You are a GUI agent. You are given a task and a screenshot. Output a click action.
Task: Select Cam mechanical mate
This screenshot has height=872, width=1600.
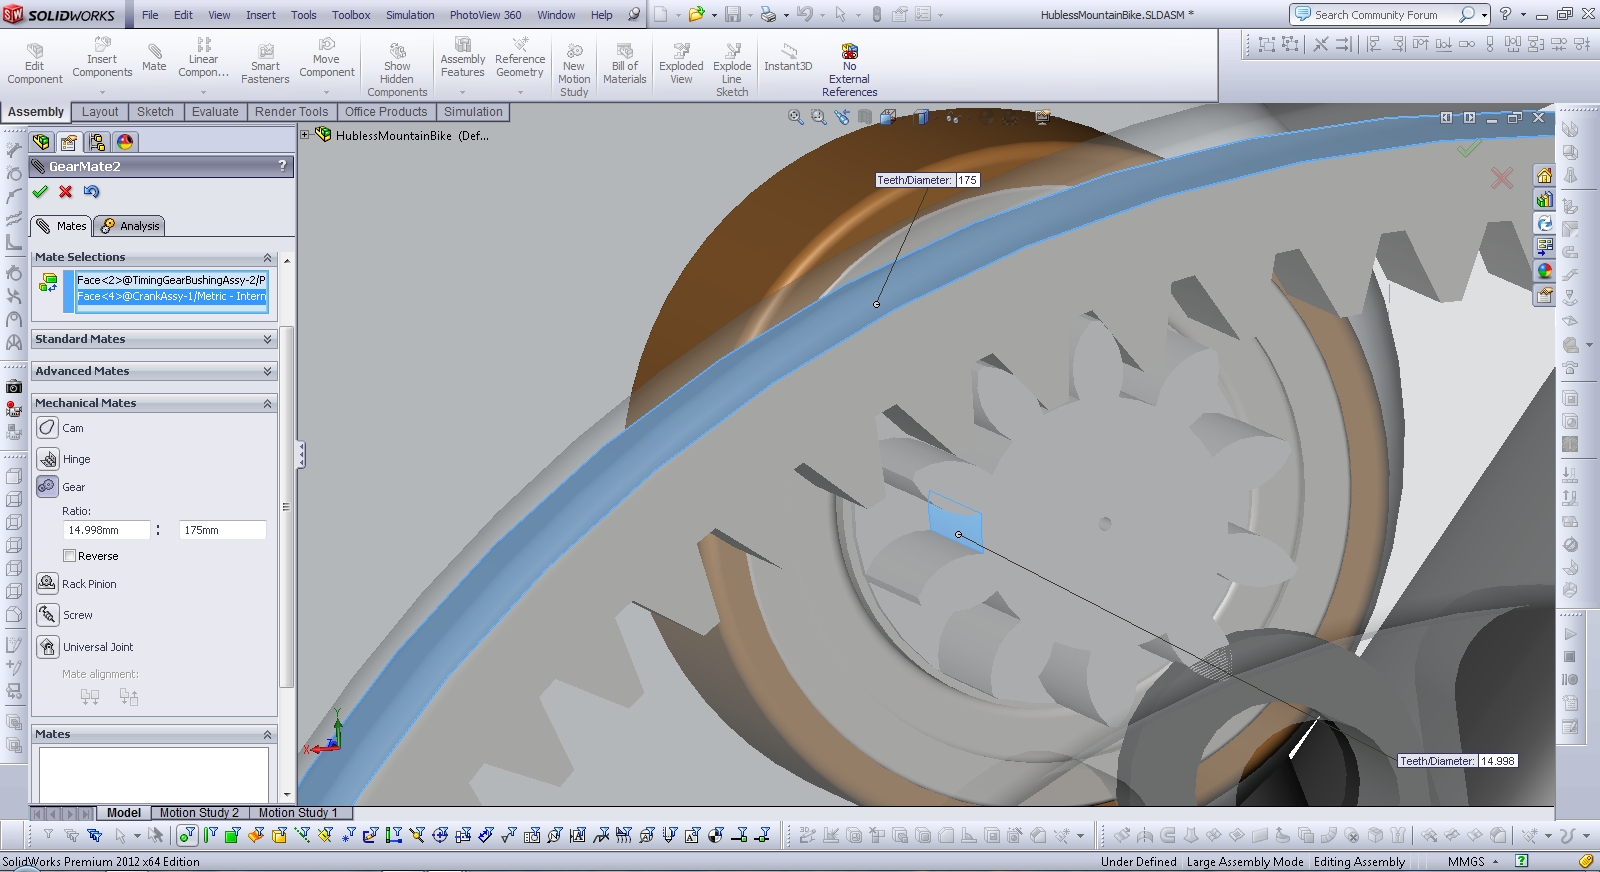coord(48,428)
